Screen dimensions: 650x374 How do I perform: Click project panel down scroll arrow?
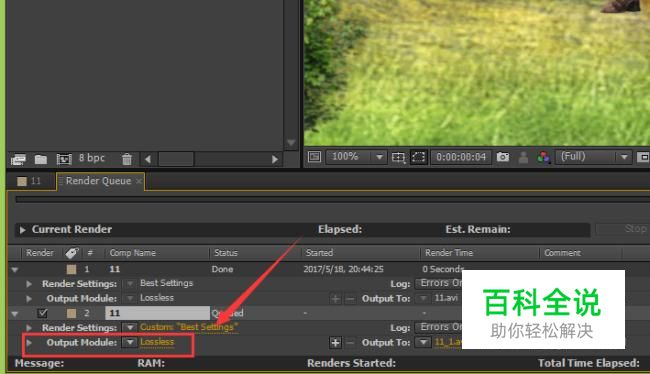click(291, 143)
